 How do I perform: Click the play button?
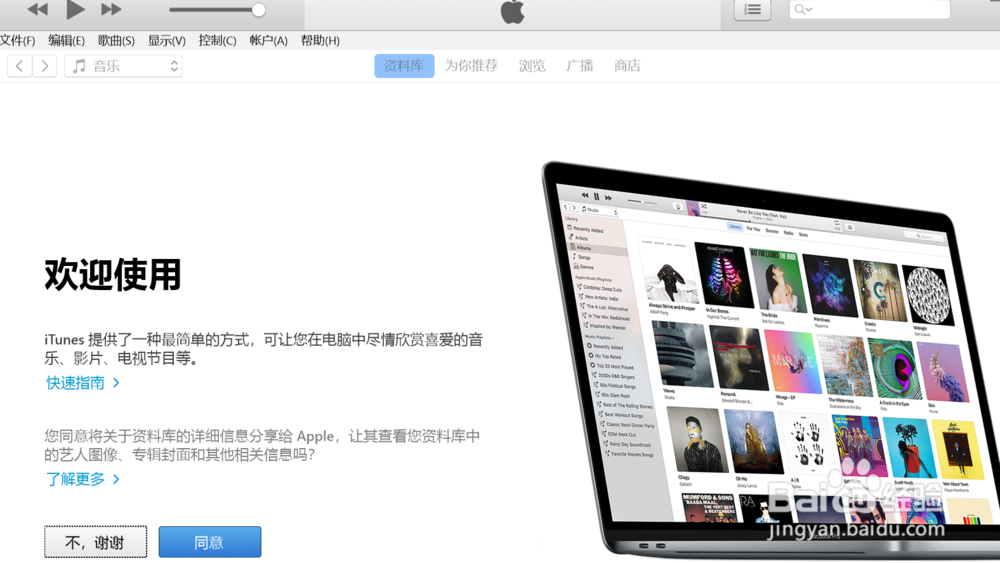pos(75,9)
